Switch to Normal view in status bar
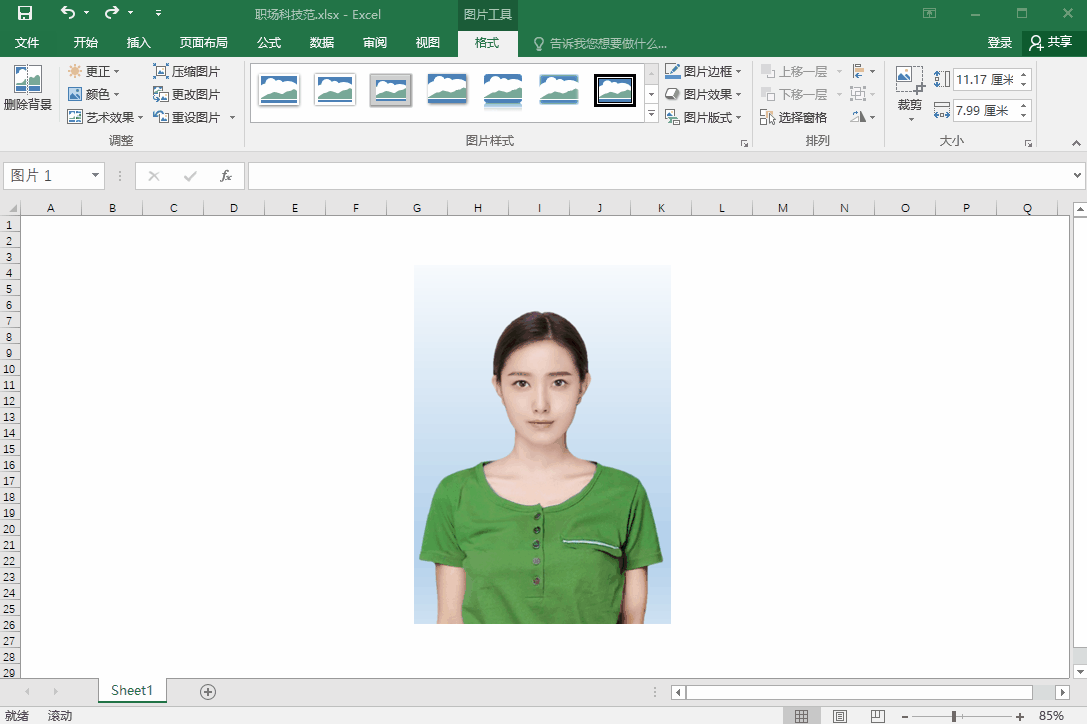 801,716
